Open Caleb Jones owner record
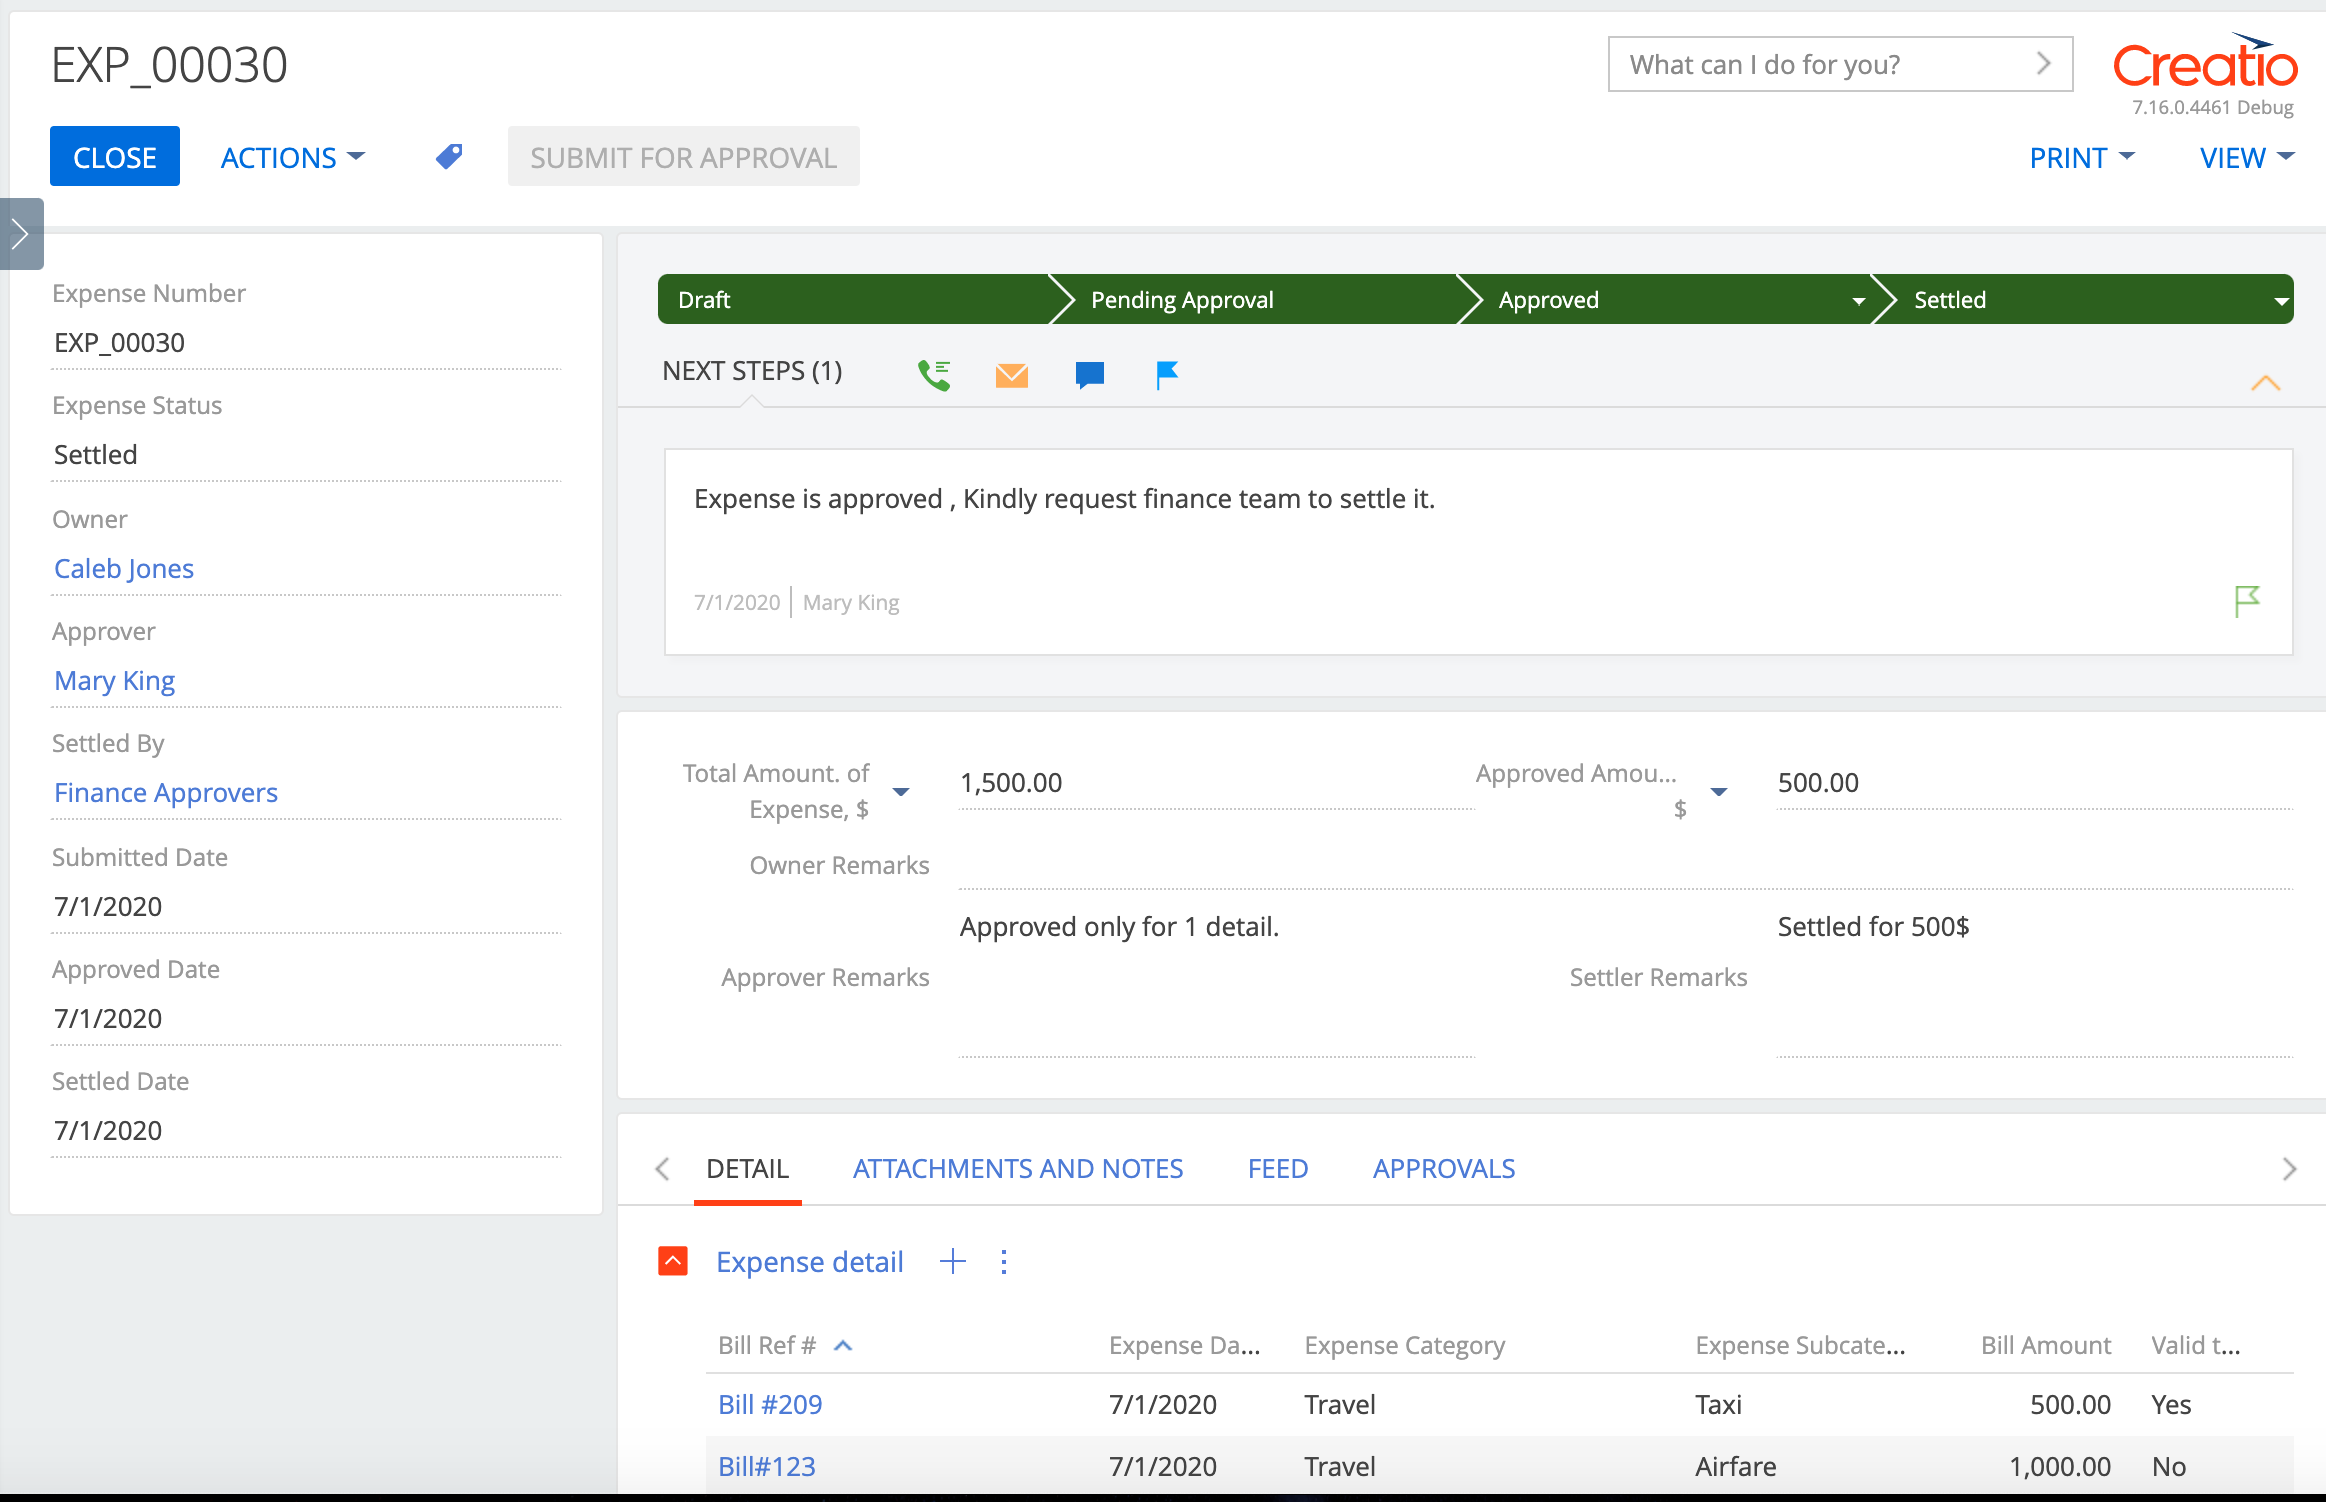Screen dimensions: 2326x1502 123,567
